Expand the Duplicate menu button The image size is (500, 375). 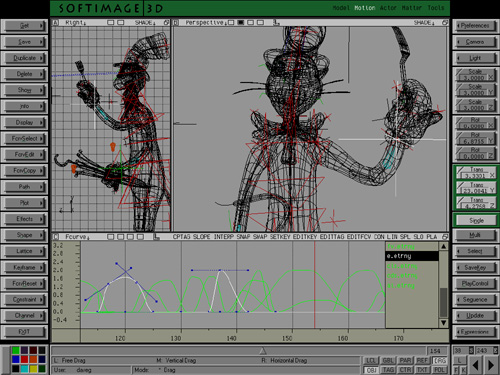click(x=24, y=58)
